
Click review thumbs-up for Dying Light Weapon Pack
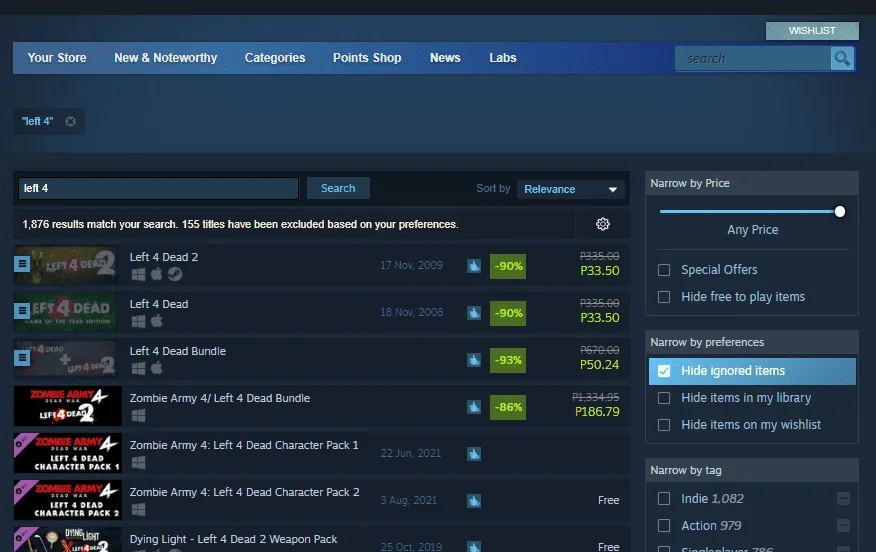point(474,546)
